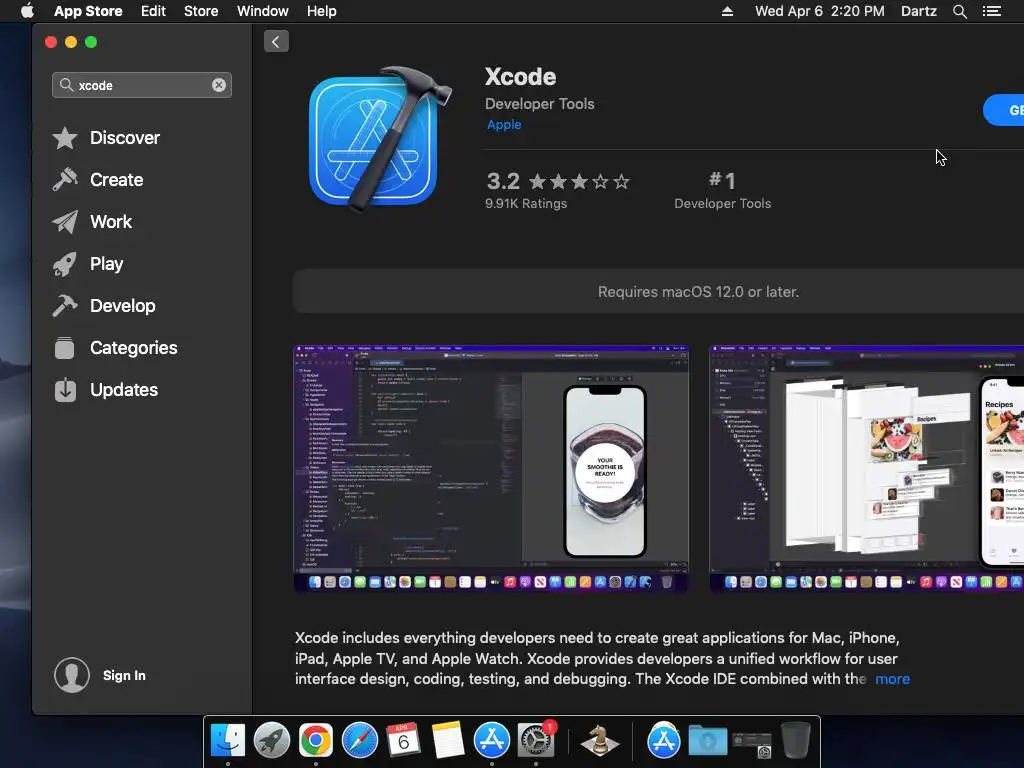Click the Develop hammer icon in sidebar
Viewport: 1024px width, 768px height.
pyautogui.click(x=65, y=306)
